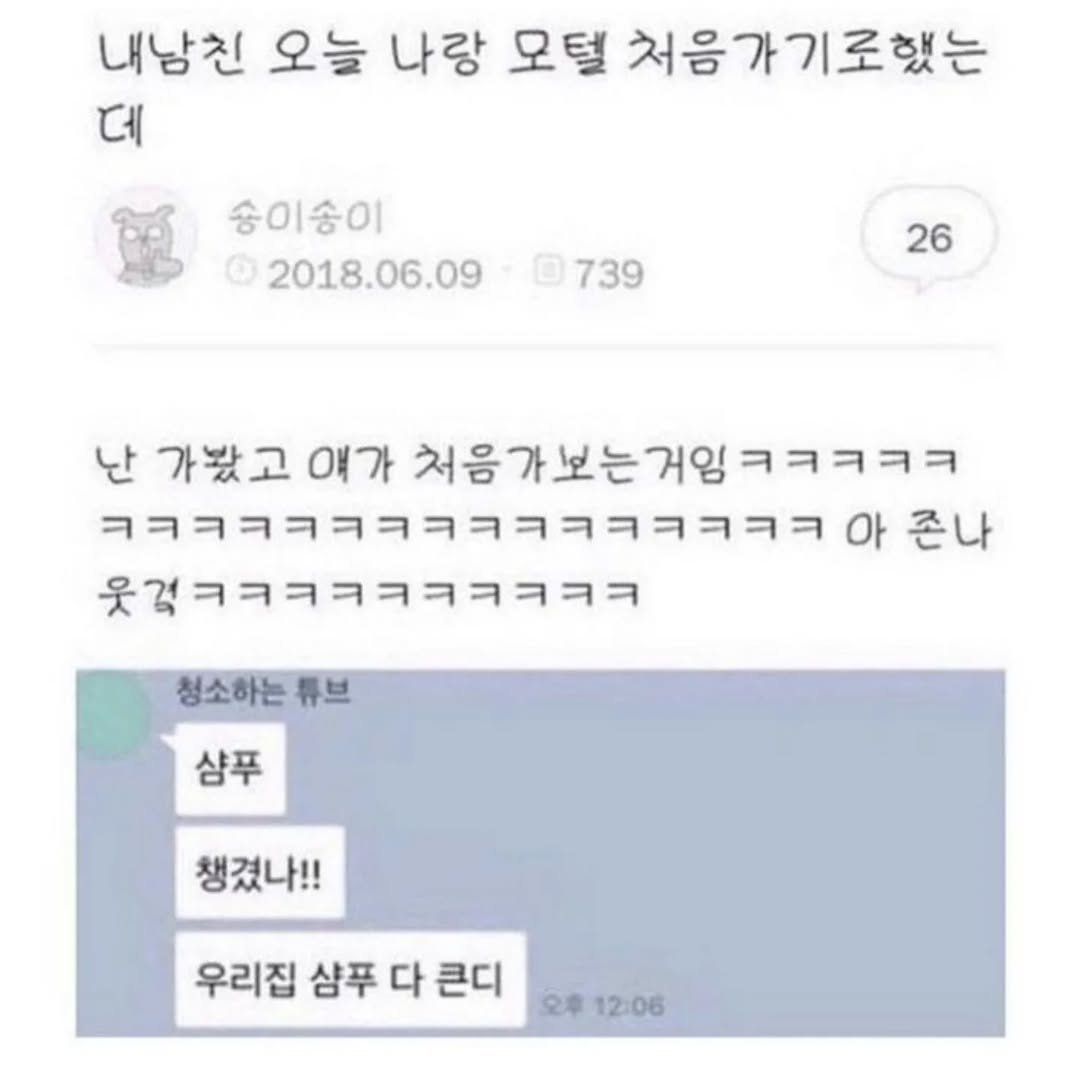
Task: Open the comment bubble showing 26
Action: click(x=928, y=239)
